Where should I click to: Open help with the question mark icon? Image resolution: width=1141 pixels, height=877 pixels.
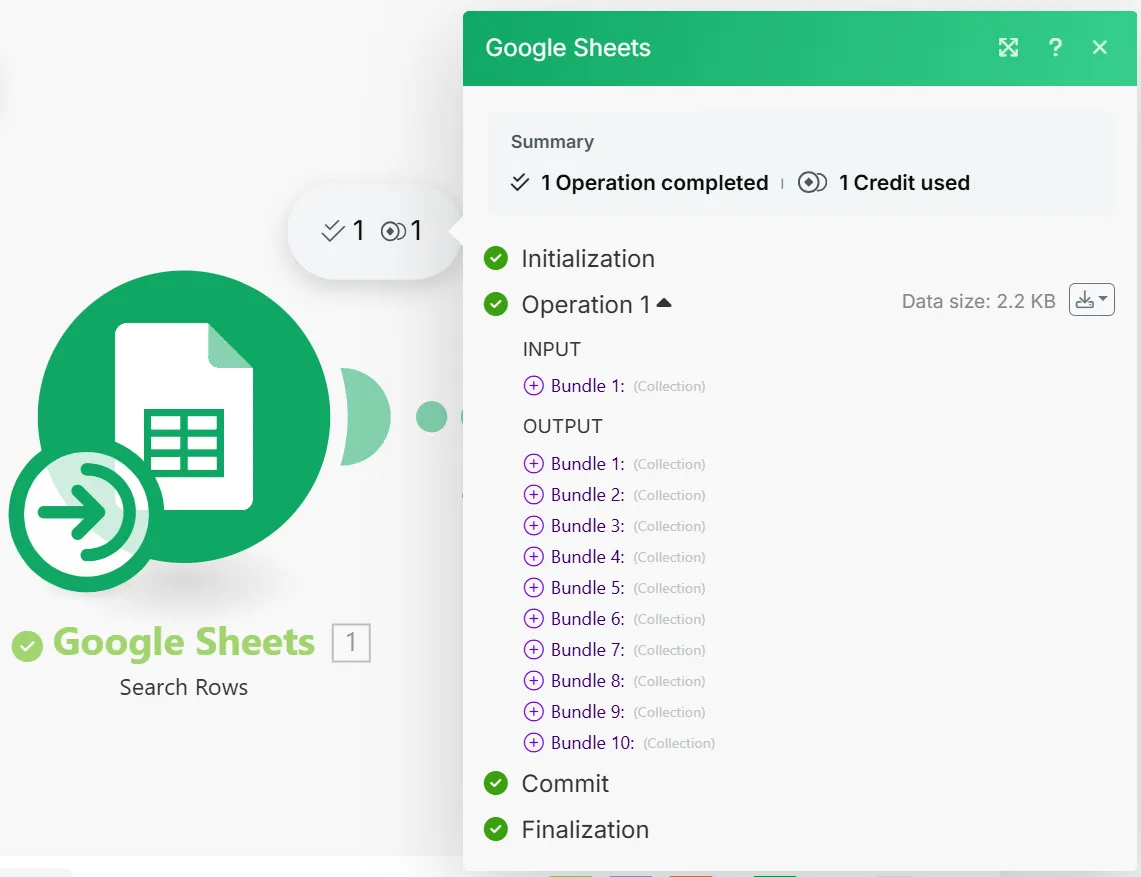(x=1055, y=48)
